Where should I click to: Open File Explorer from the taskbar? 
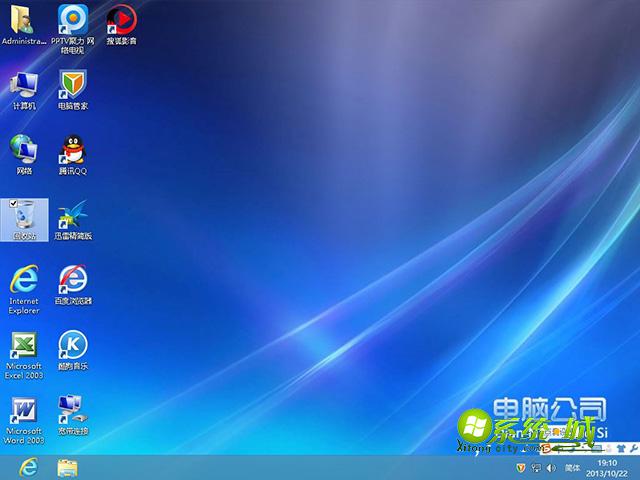[x=67, y=468]
